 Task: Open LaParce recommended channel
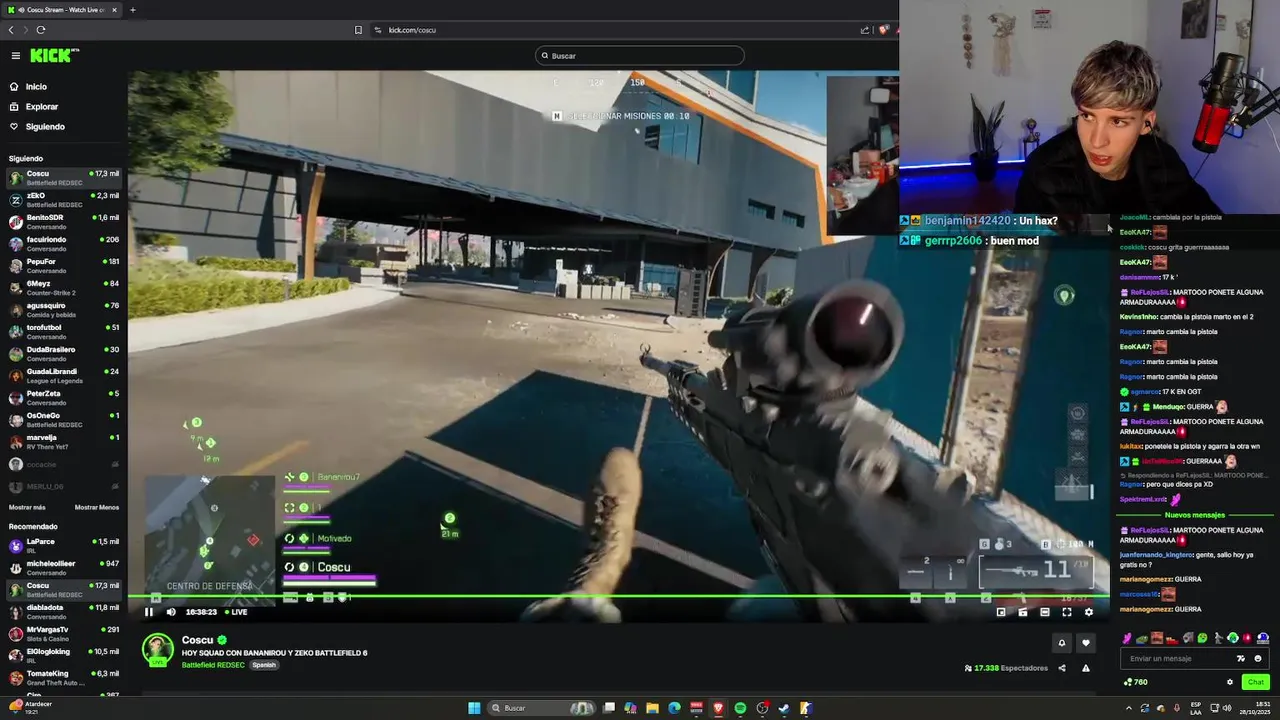click(64, 546)
